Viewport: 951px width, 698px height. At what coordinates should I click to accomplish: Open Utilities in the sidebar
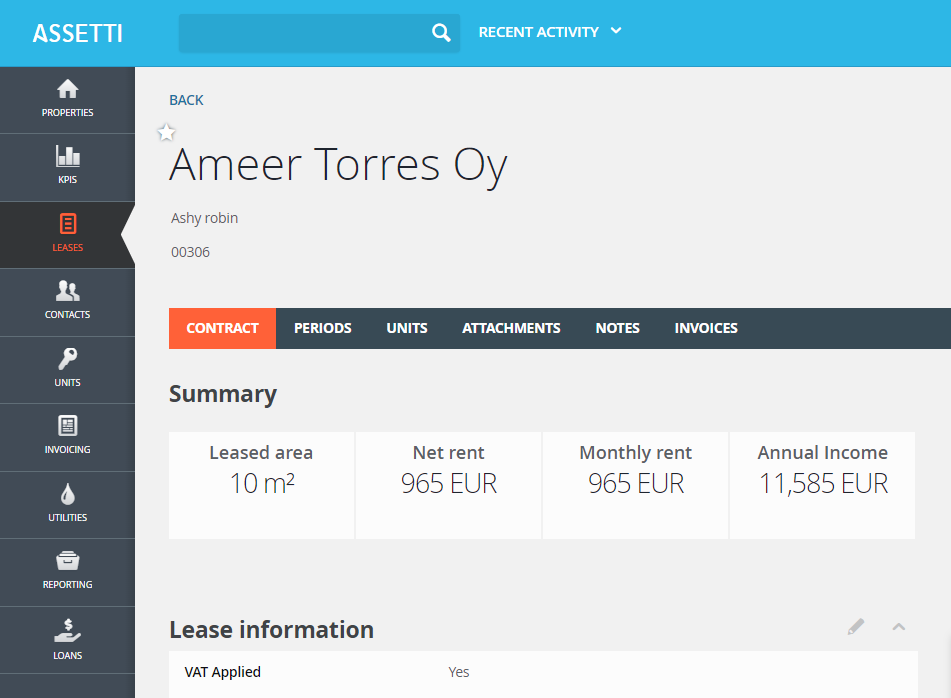(67, 505)
